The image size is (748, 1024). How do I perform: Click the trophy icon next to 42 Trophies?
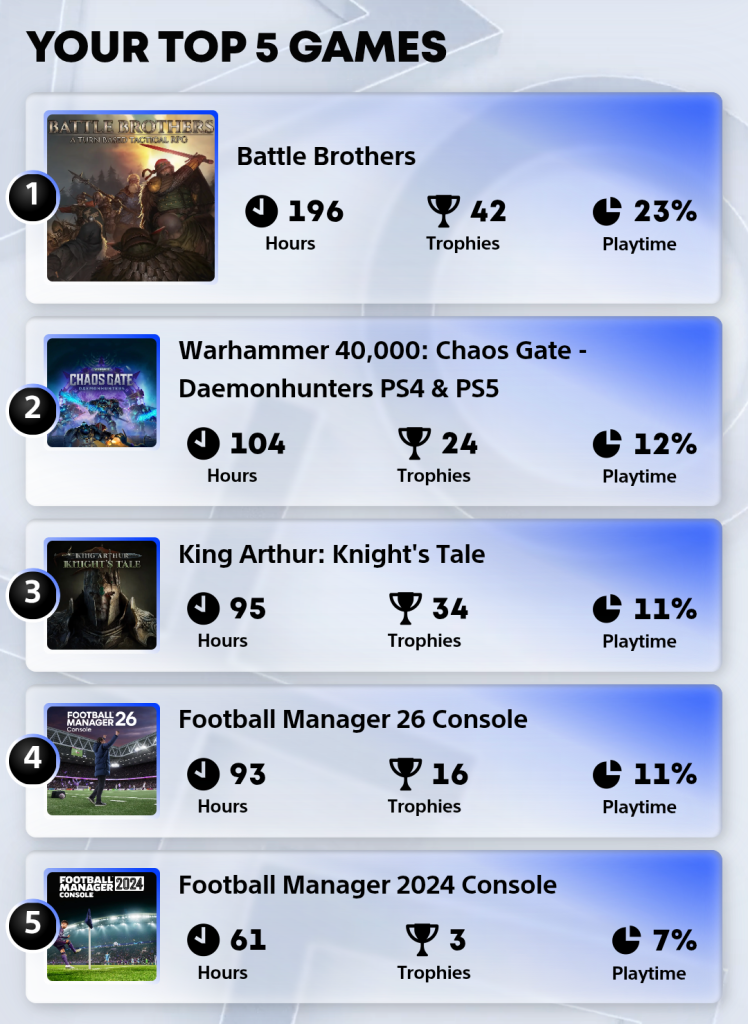click(x=444, y=211)
